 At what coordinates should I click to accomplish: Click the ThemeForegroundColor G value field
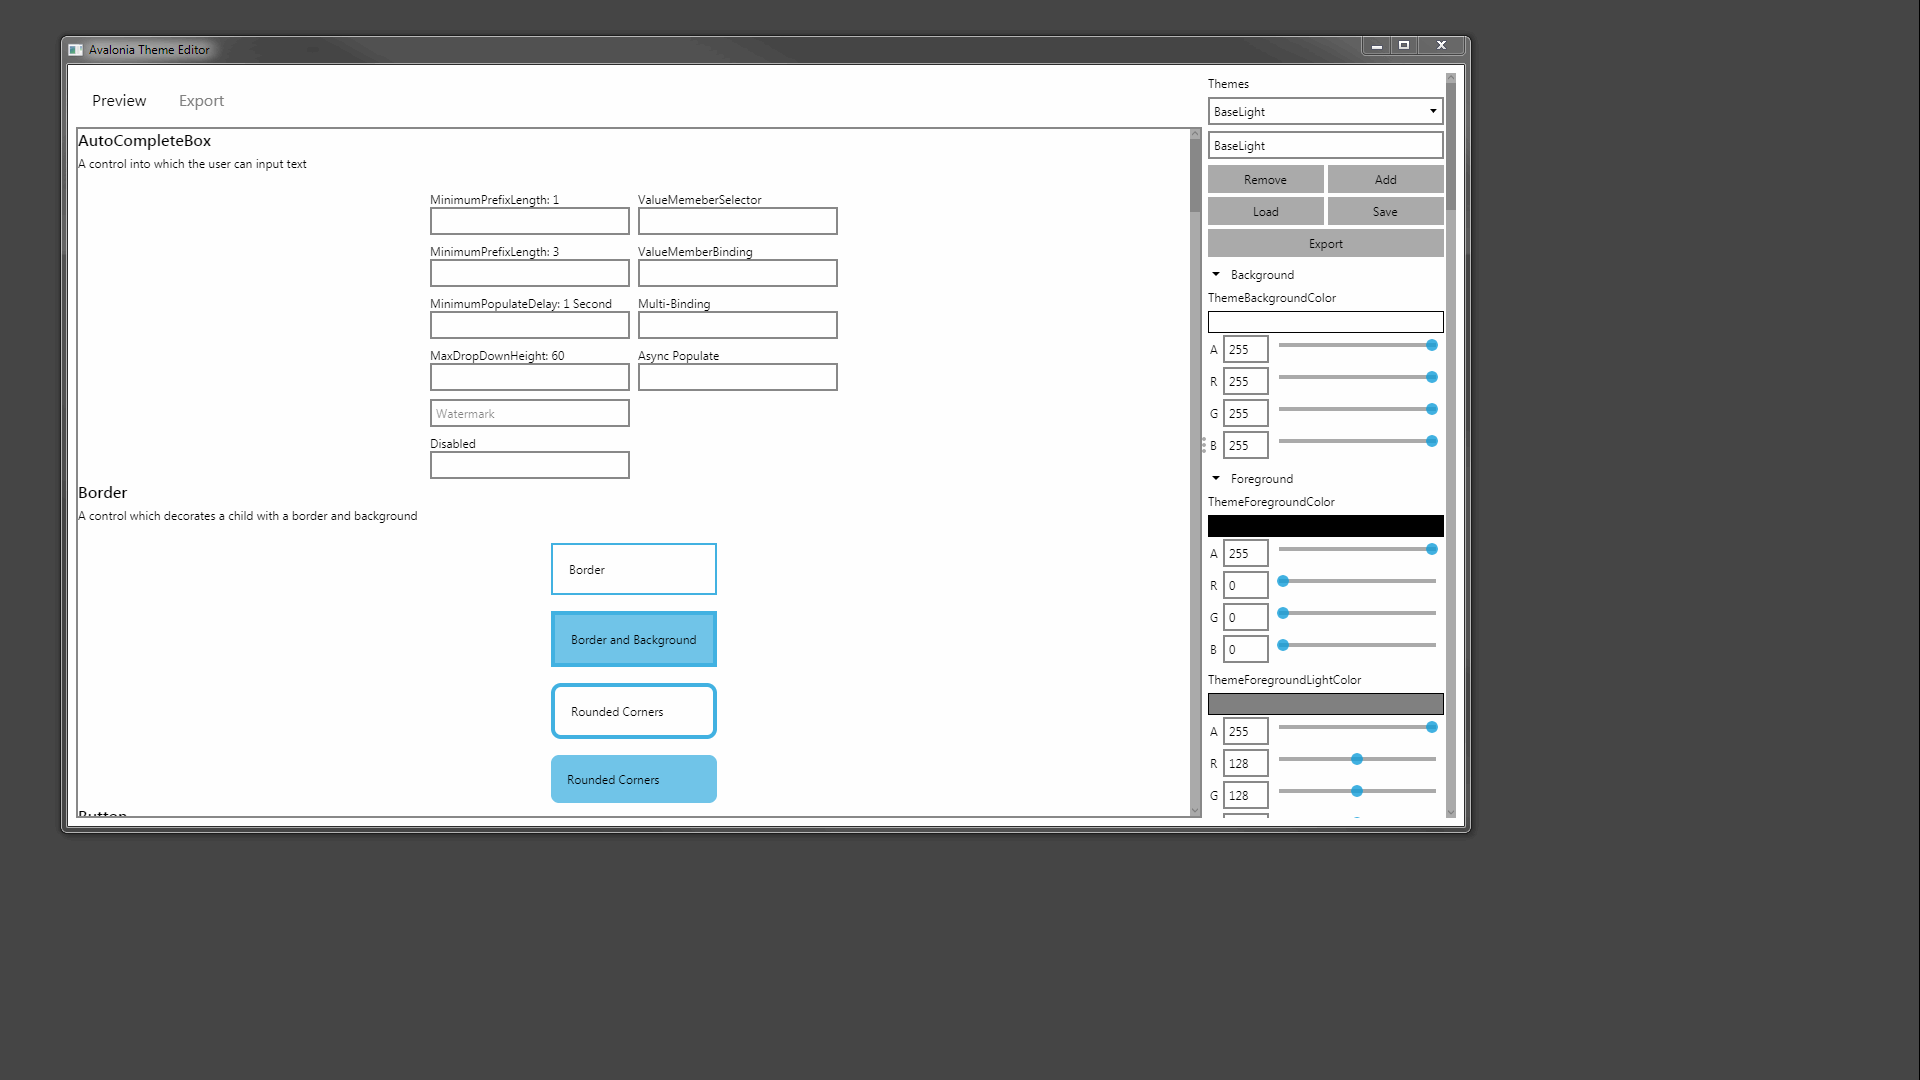coord(1246,618)
